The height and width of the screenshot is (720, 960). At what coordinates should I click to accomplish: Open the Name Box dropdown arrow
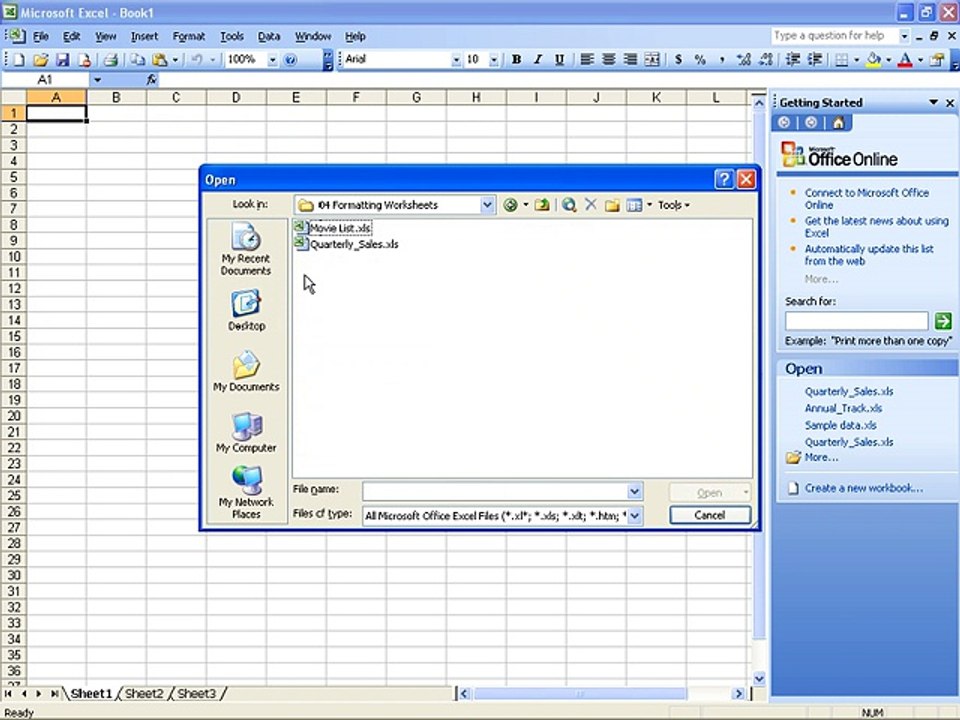tap(97, 80)
